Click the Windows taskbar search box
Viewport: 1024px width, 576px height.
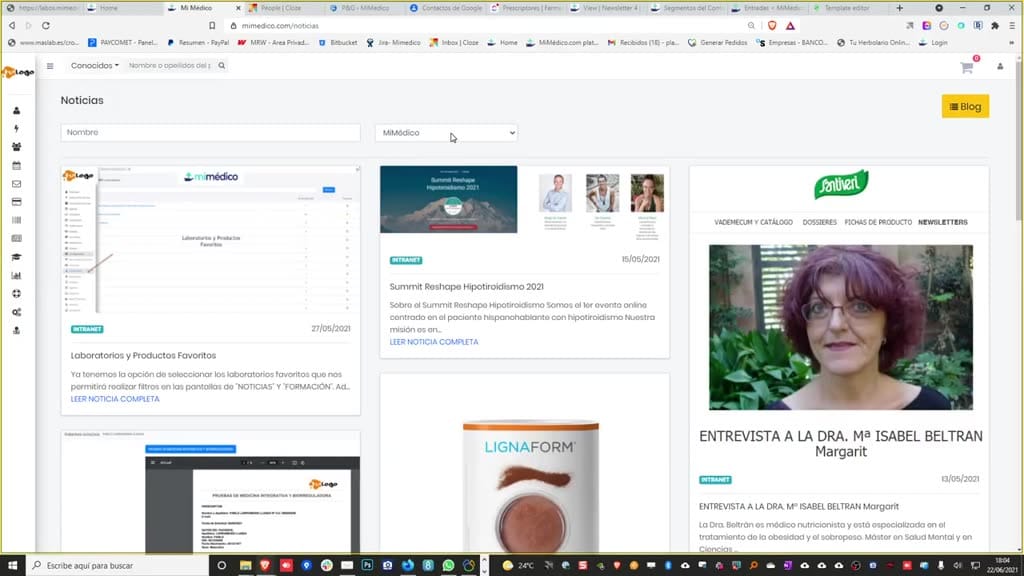(118, 566)
